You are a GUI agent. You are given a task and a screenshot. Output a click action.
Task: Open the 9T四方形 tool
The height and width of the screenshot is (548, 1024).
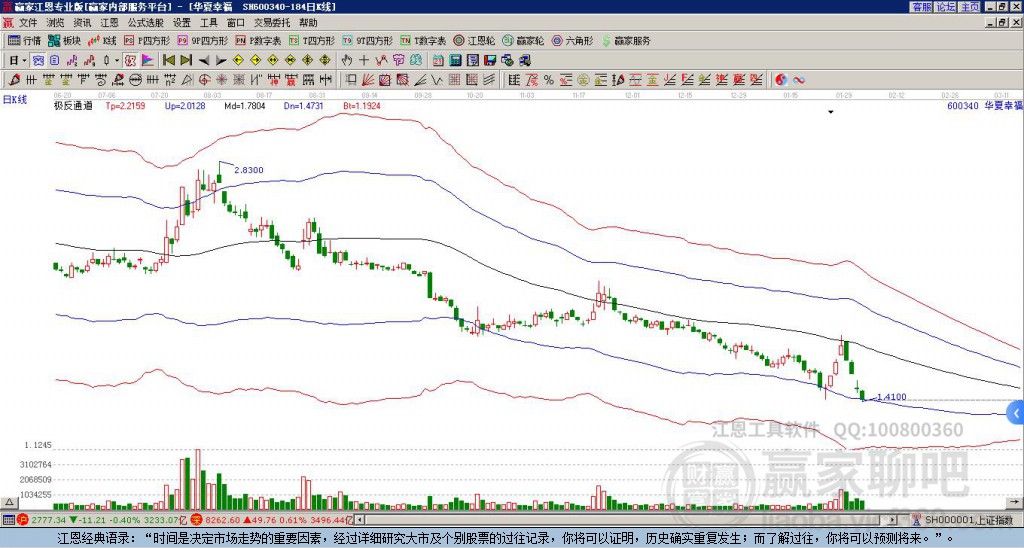click(367, 40)
